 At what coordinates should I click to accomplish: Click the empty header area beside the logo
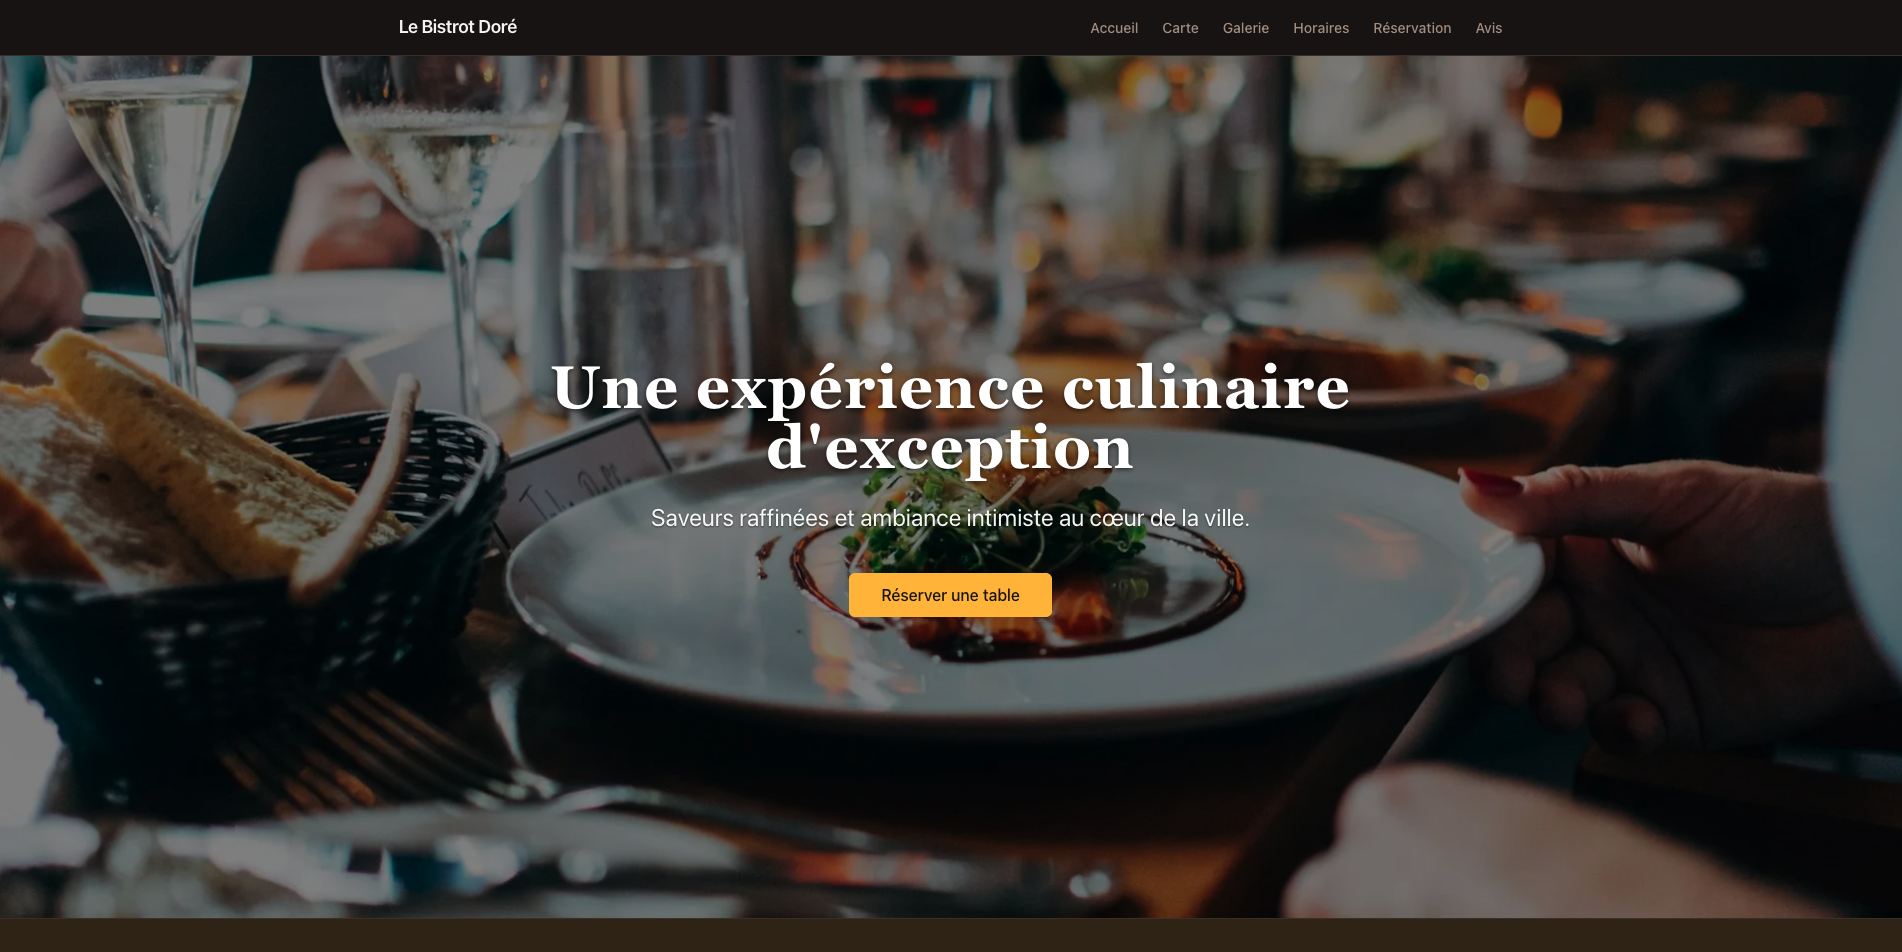tap(800, 28)
